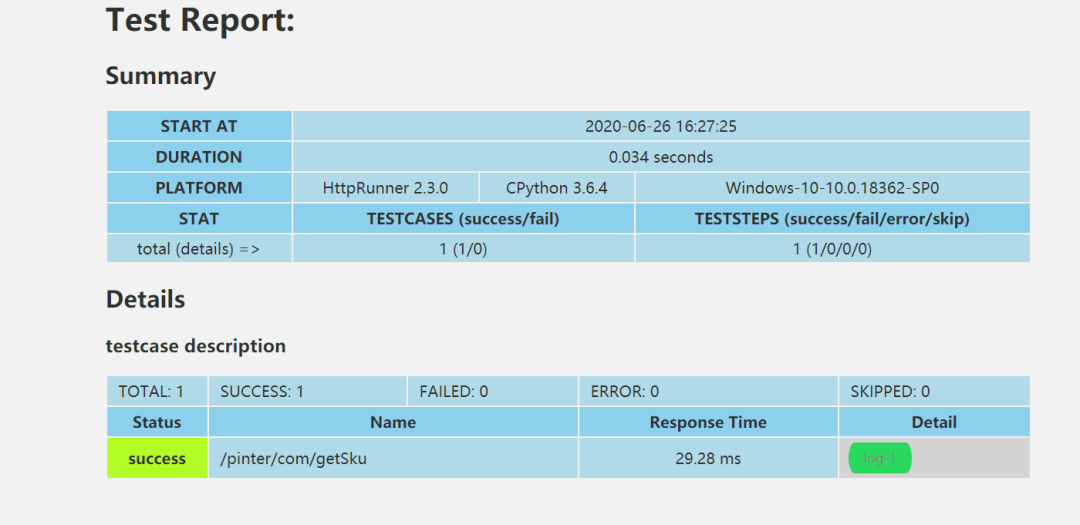Select the SKIPPED: 0 filter cell
Image resolution: width=1080 pixels, height=525 pixels.
(934, 391)
